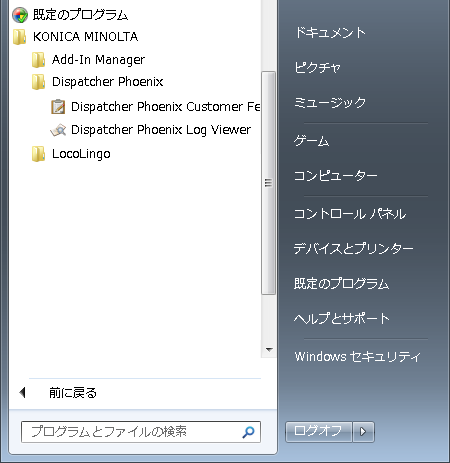Click the program list scrollbar down arrow
Viewport: 450px width, 463px height.
click(x=269, y=350)
